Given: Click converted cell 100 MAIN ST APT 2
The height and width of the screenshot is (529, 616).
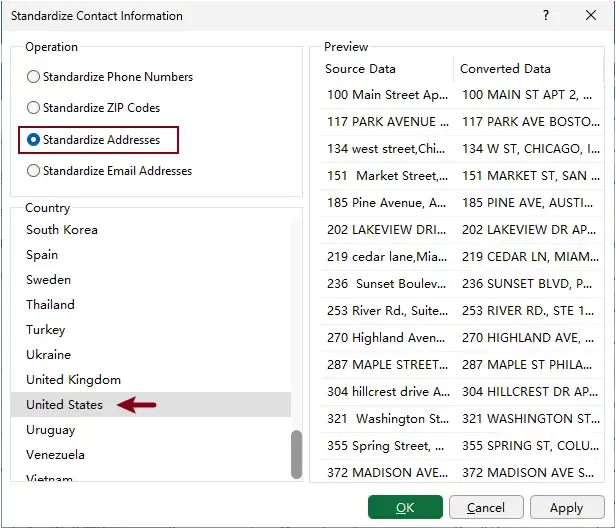Looking at the screenshot, I should coord(530,95).
